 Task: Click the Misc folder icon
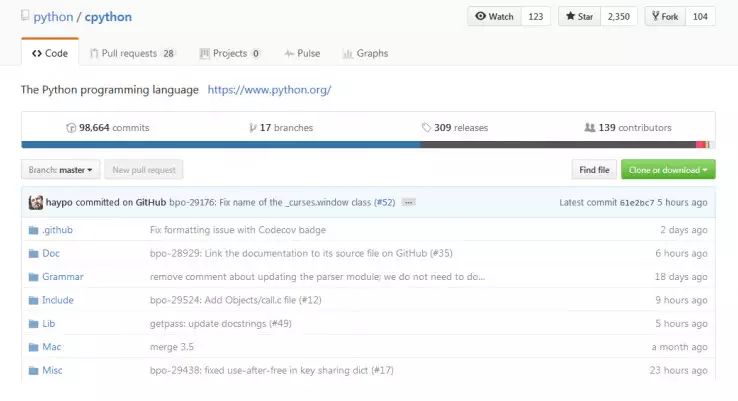coord(33,371)
